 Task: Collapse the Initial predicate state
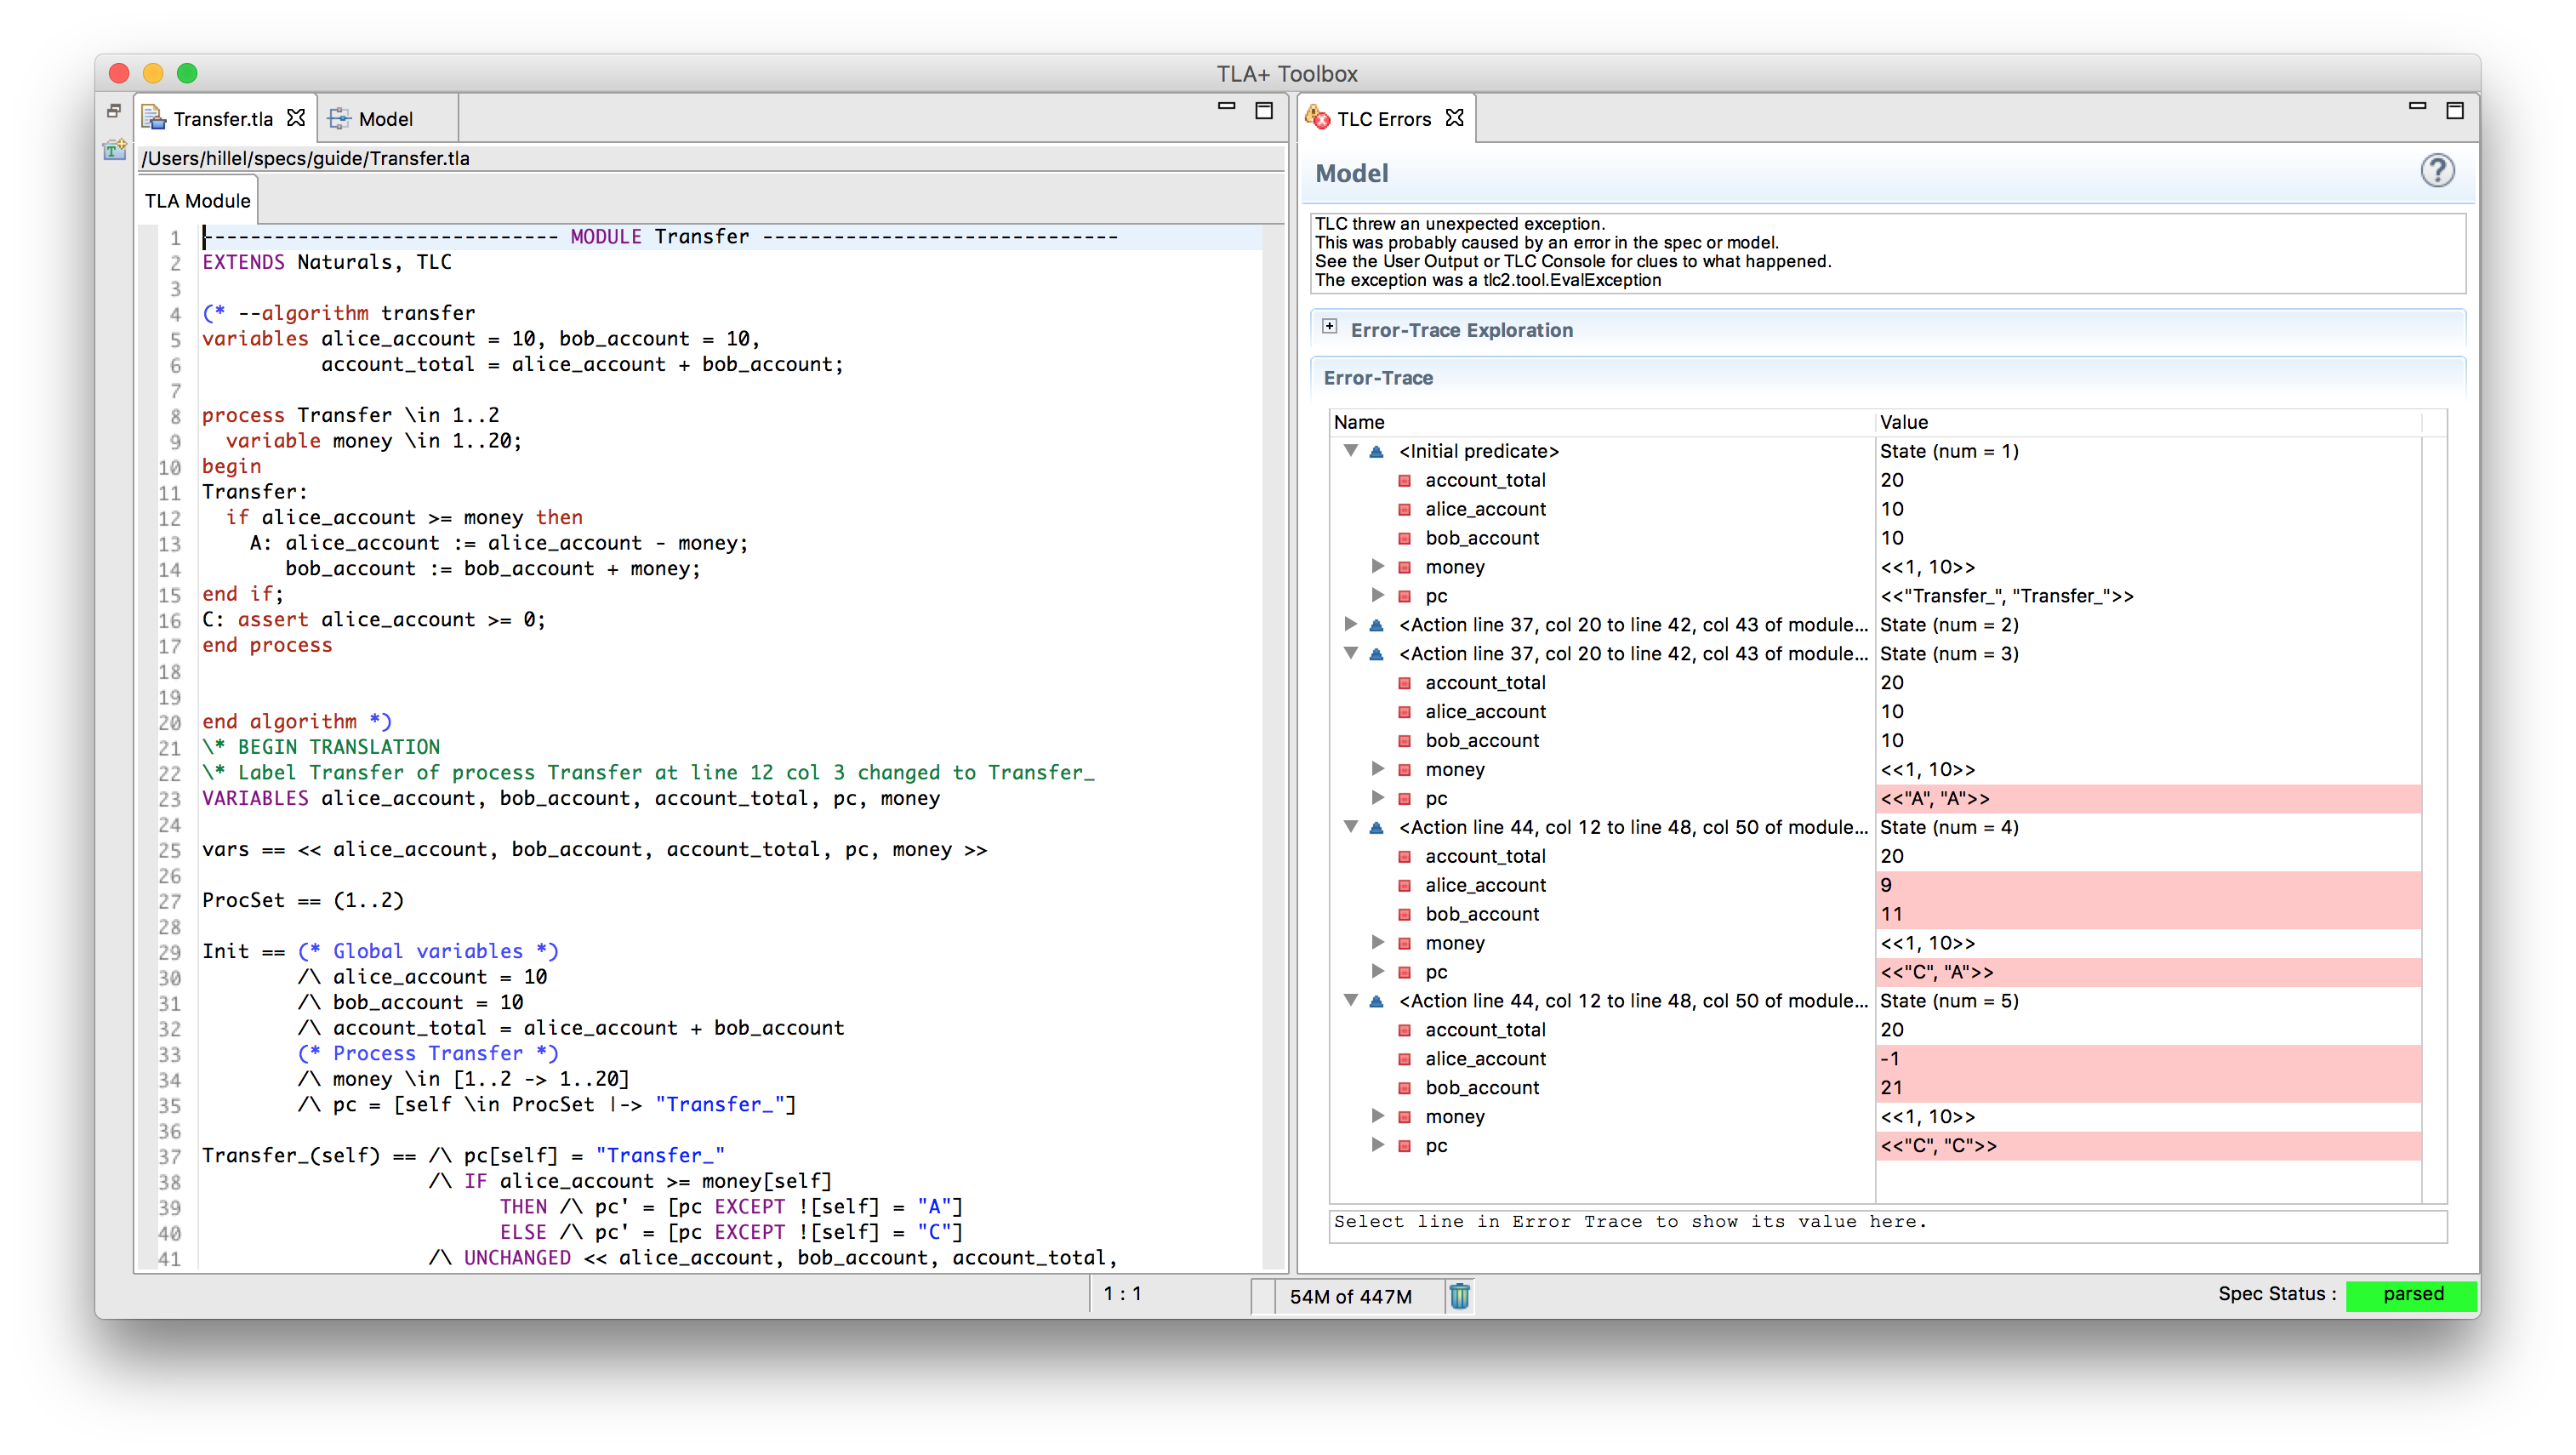pos(1350,451)
